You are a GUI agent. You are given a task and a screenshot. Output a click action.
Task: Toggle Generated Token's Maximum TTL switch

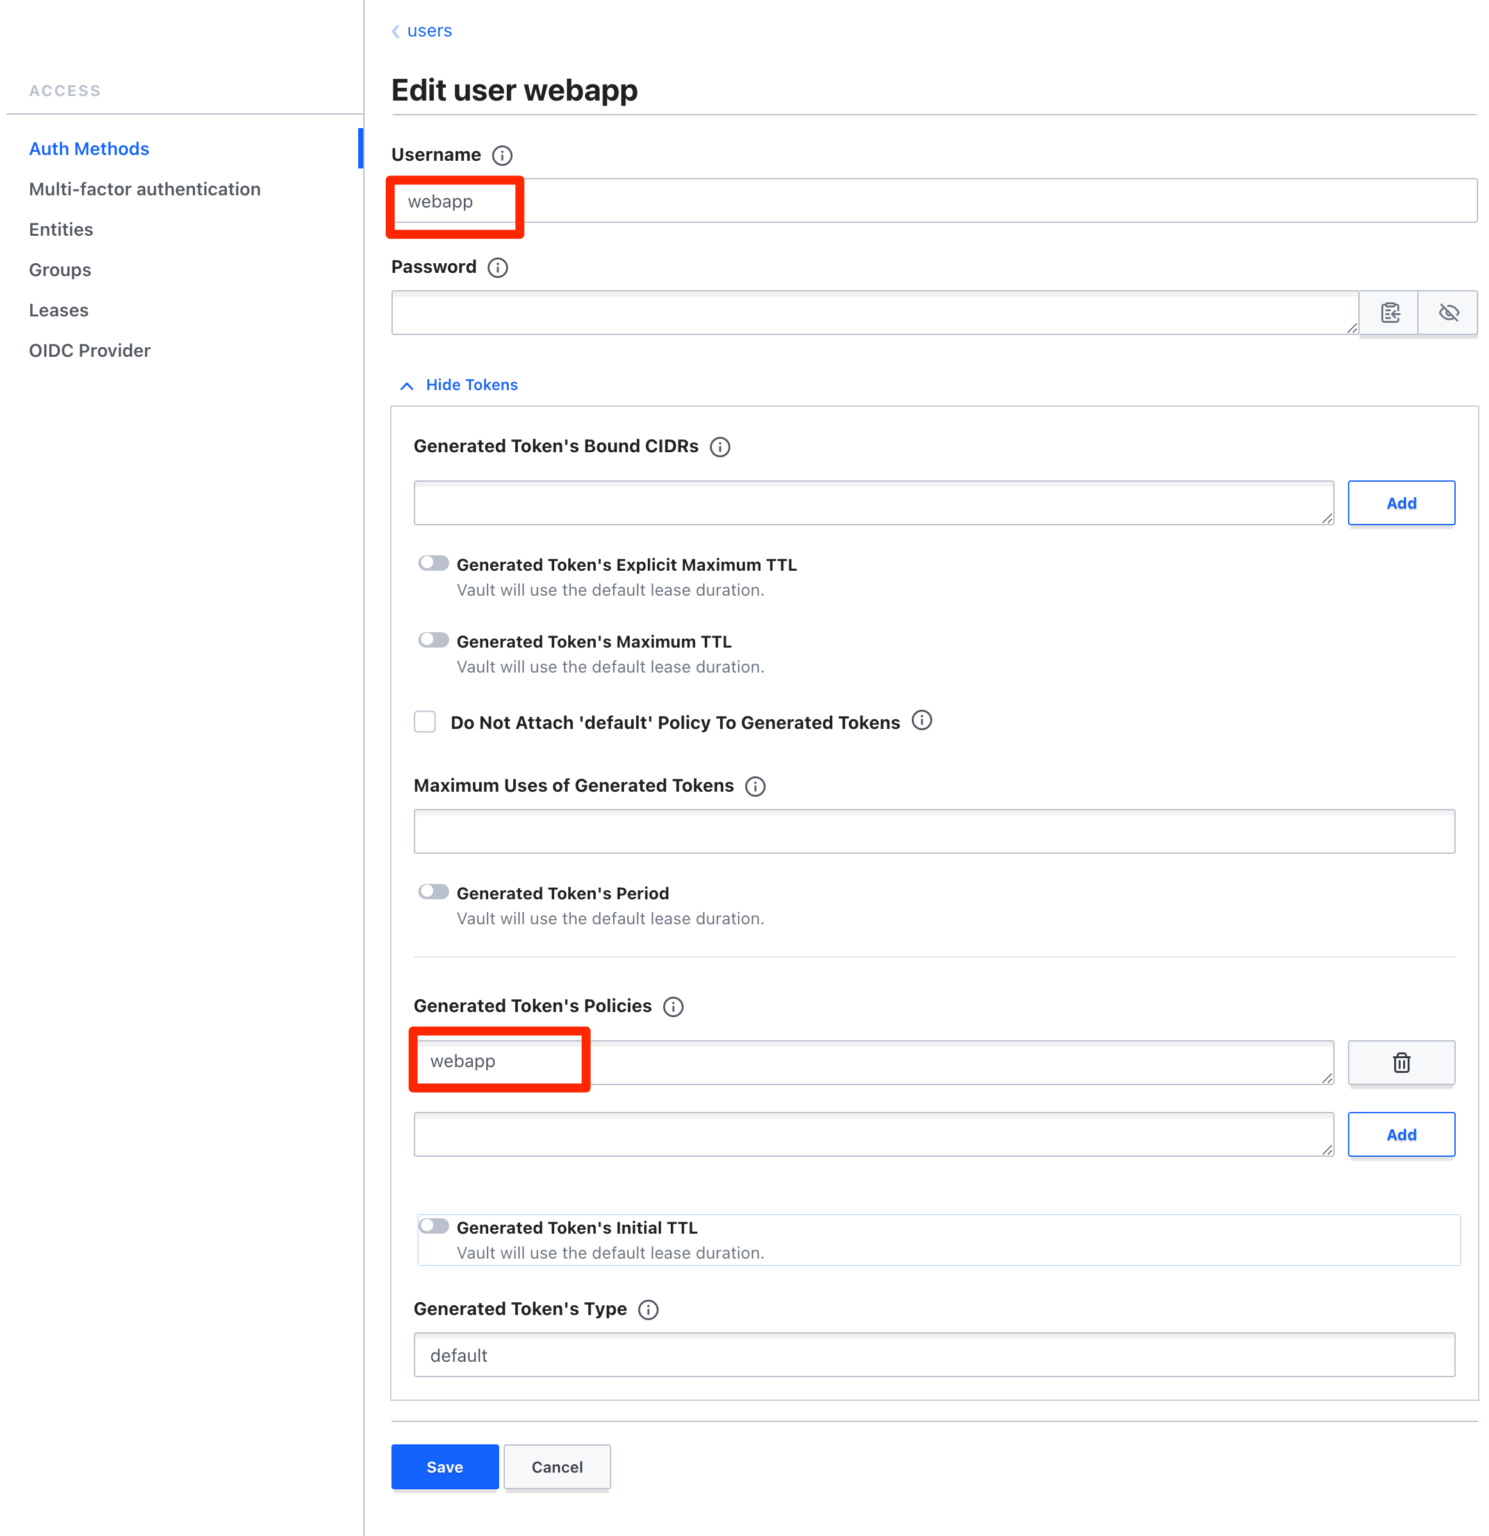click(433, 640)
